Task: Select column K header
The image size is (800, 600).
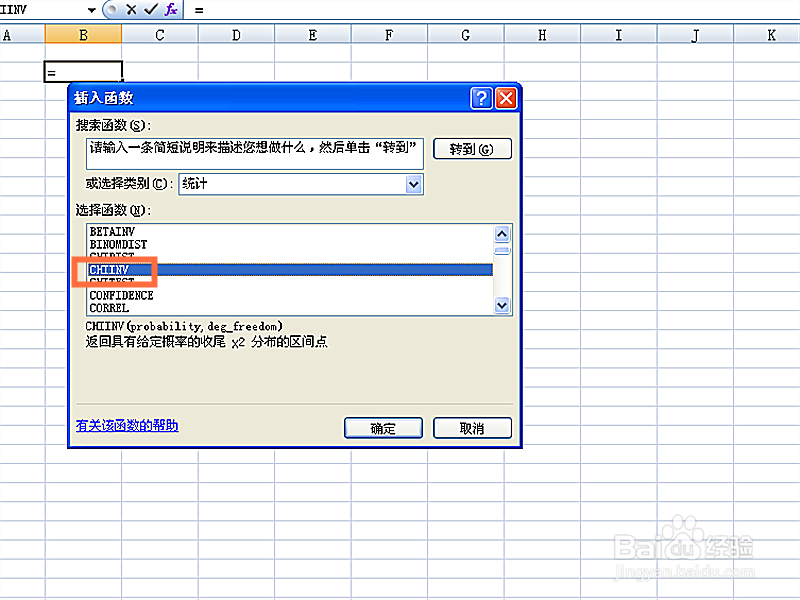Action: (x=767, y=35)
